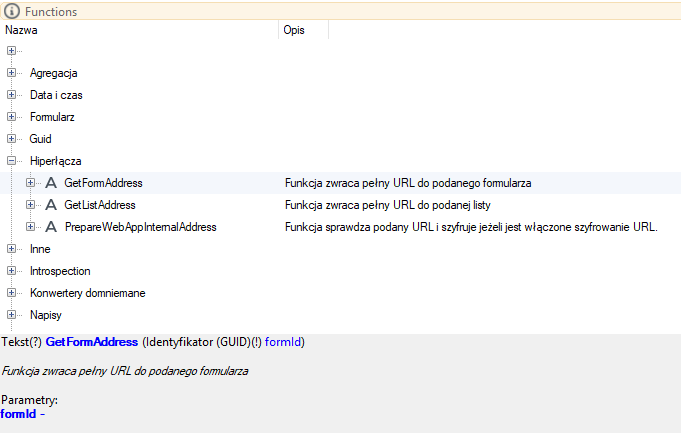Click row description 'Funkcja zwraca pełny URL do podanego formularza'
681x433 pixels.
408,183
